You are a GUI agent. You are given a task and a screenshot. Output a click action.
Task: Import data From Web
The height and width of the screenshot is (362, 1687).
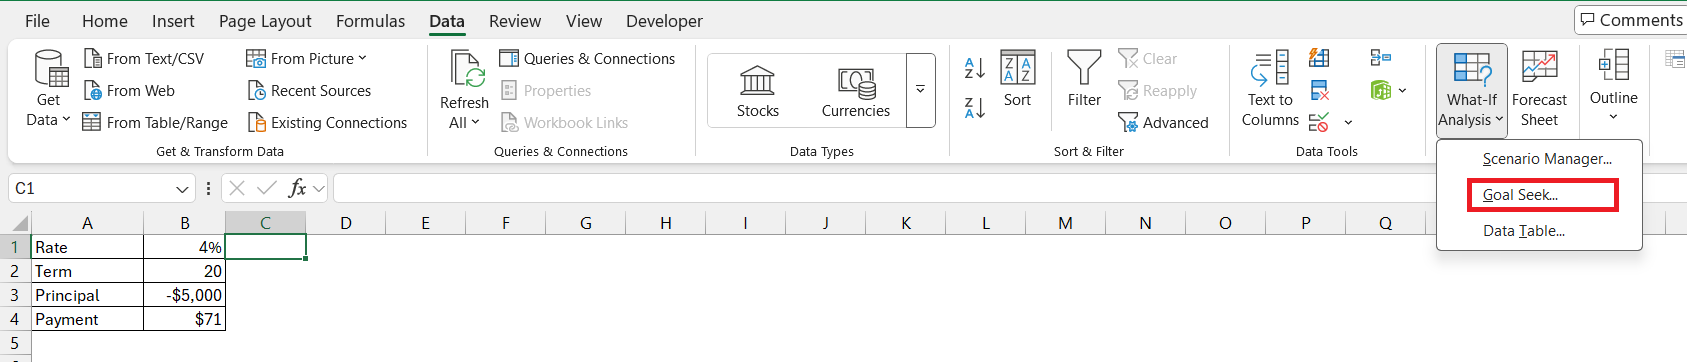129,91
